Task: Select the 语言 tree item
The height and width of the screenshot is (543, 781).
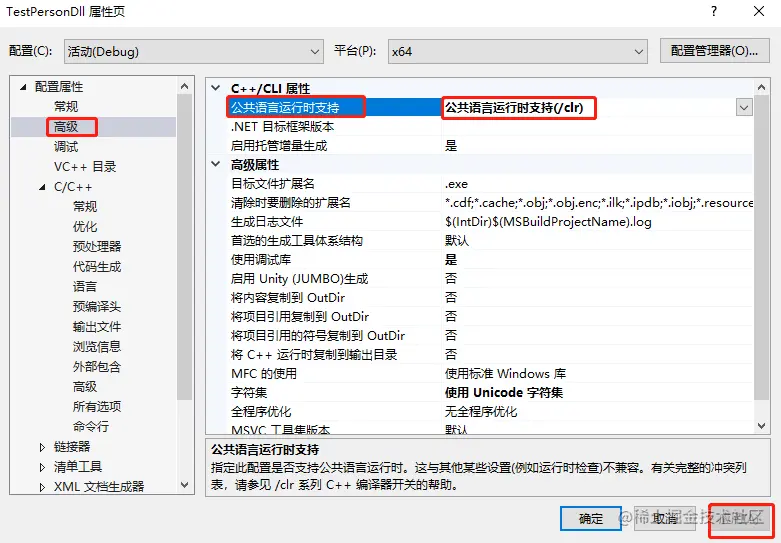Action: click(85, 286)
